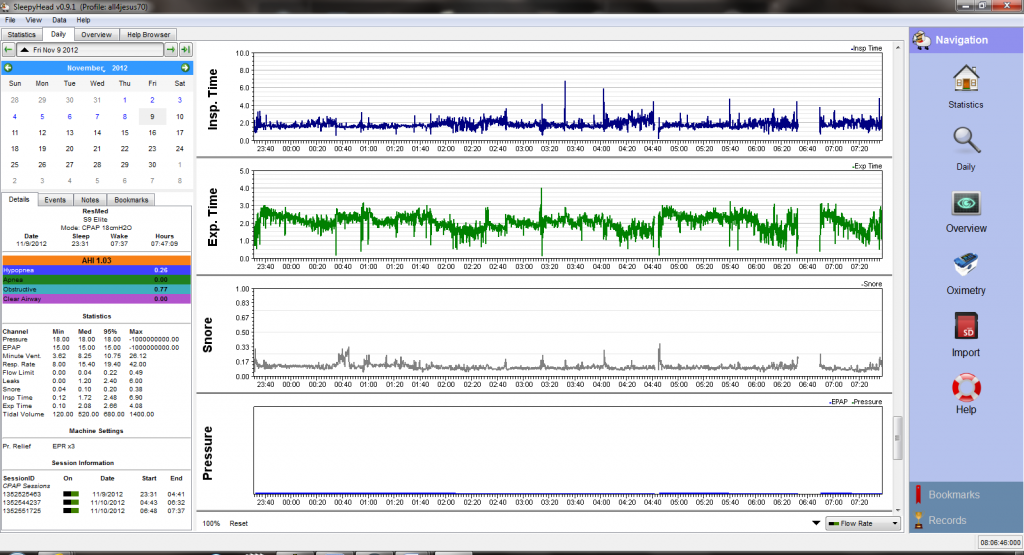Open Records section in sidebar

(x=966, y=520)
